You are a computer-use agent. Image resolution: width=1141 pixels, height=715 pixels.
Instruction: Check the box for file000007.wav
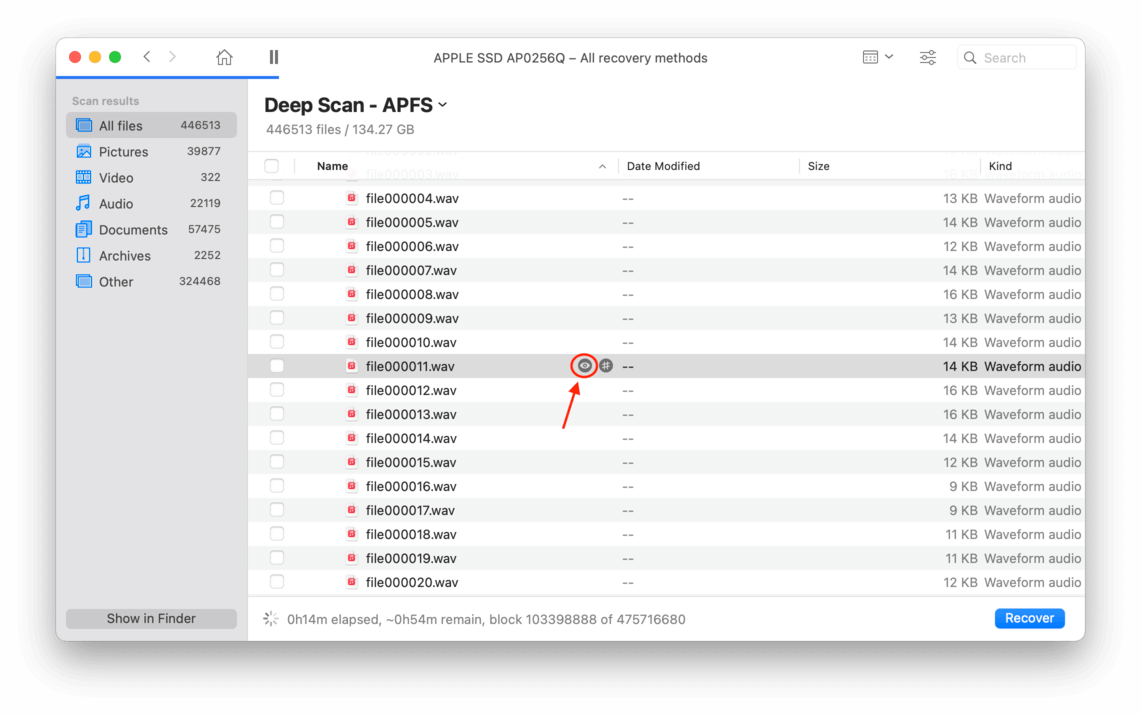pos(277,270)
